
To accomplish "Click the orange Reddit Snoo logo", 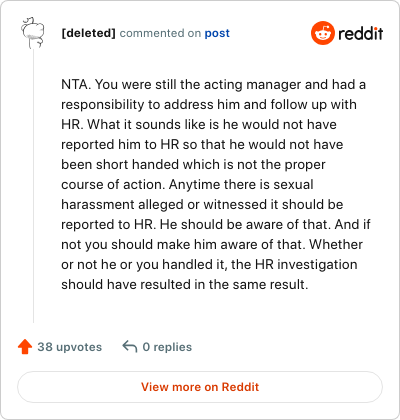I will 322,33.
